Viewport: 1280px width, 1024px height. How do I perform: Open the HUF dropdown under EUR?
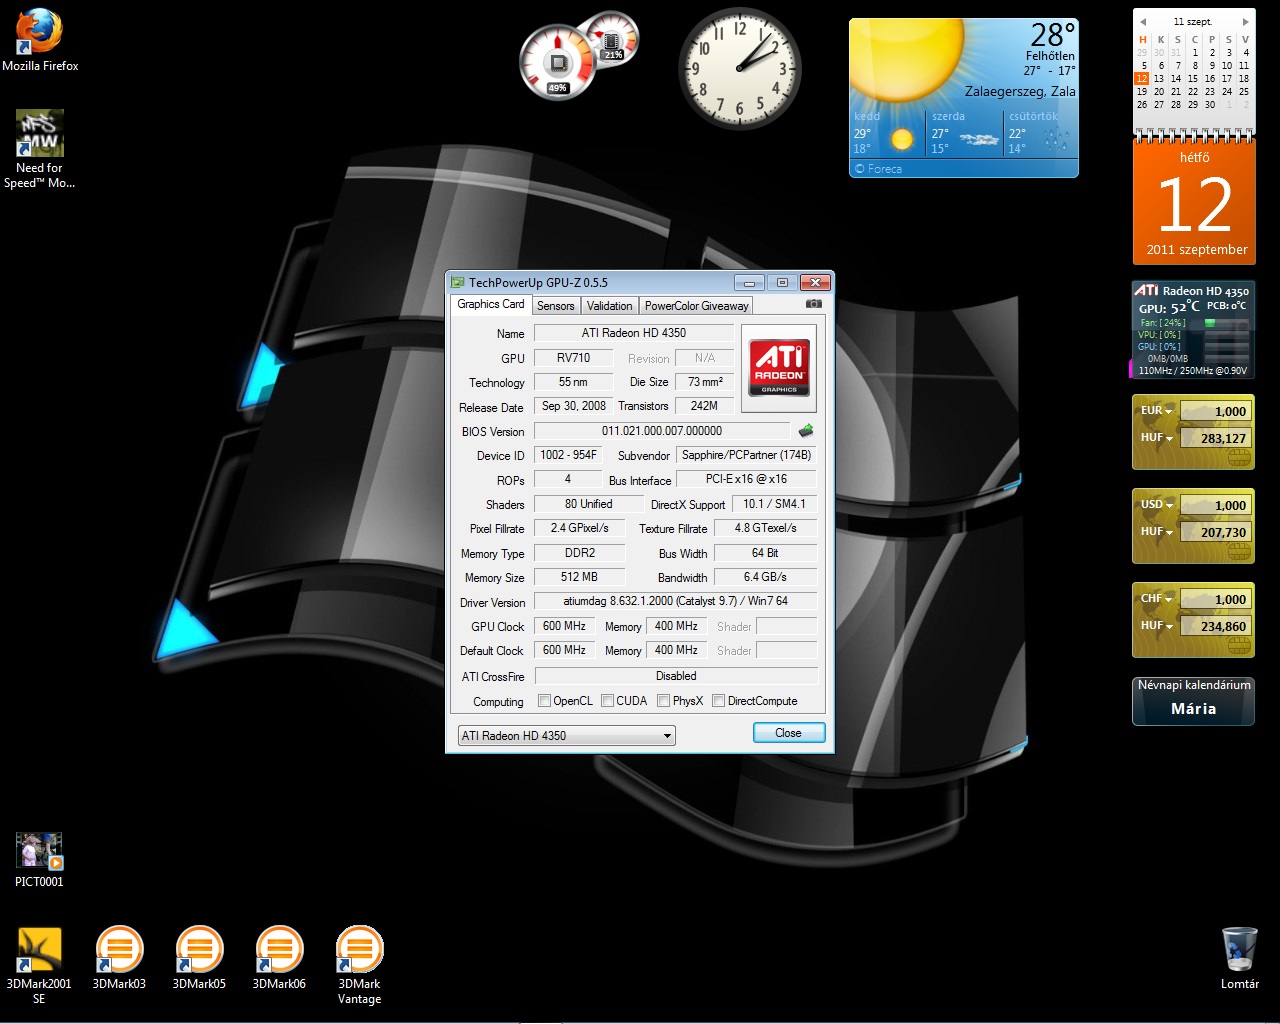1156,438
